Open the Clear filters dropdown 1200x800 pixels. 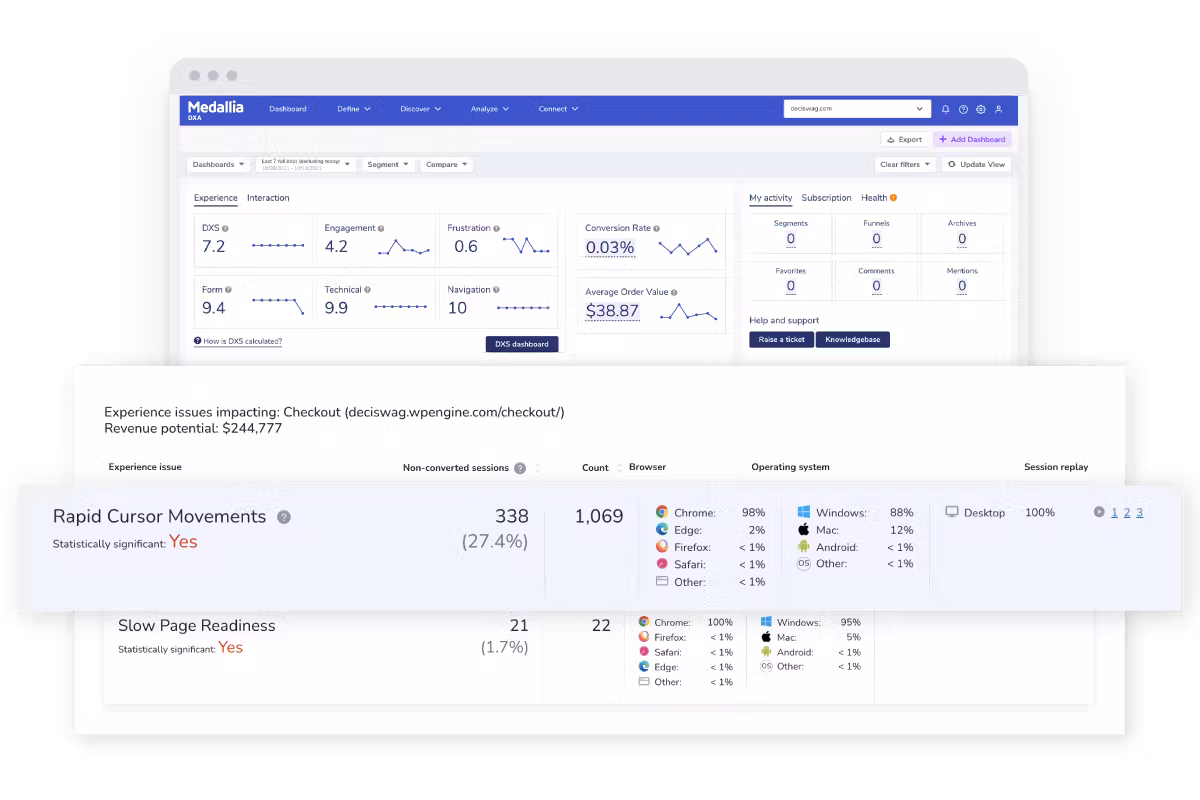[905, 165]
